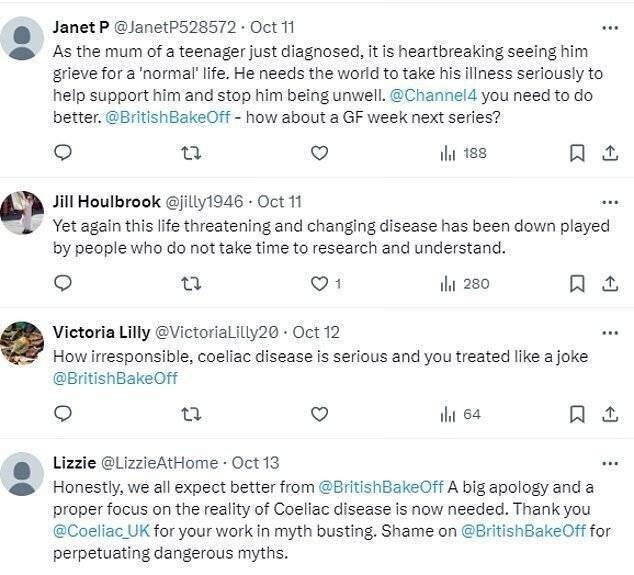Share Jill Houlbrook's tweet

coord(607,283)
